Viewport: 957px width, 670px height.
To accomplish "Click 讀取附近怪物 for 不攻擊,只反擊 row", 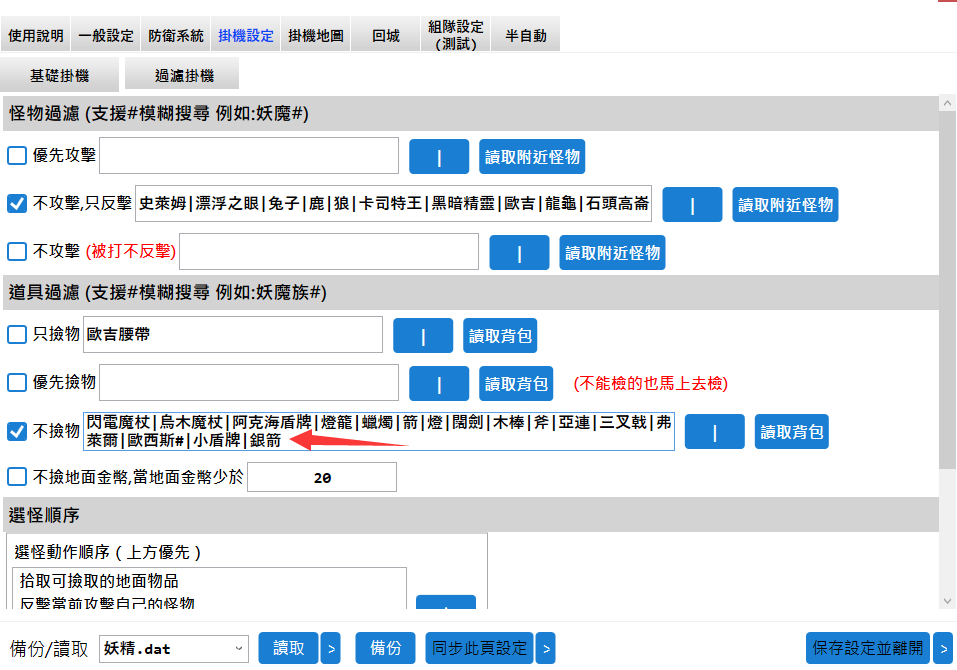I will point(785,204).
